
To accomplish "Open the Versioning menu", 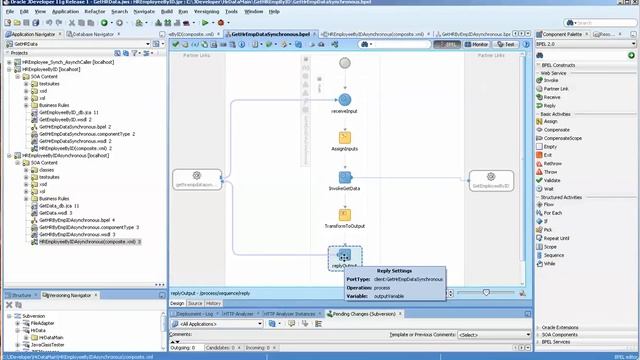I will coord(206,11).
